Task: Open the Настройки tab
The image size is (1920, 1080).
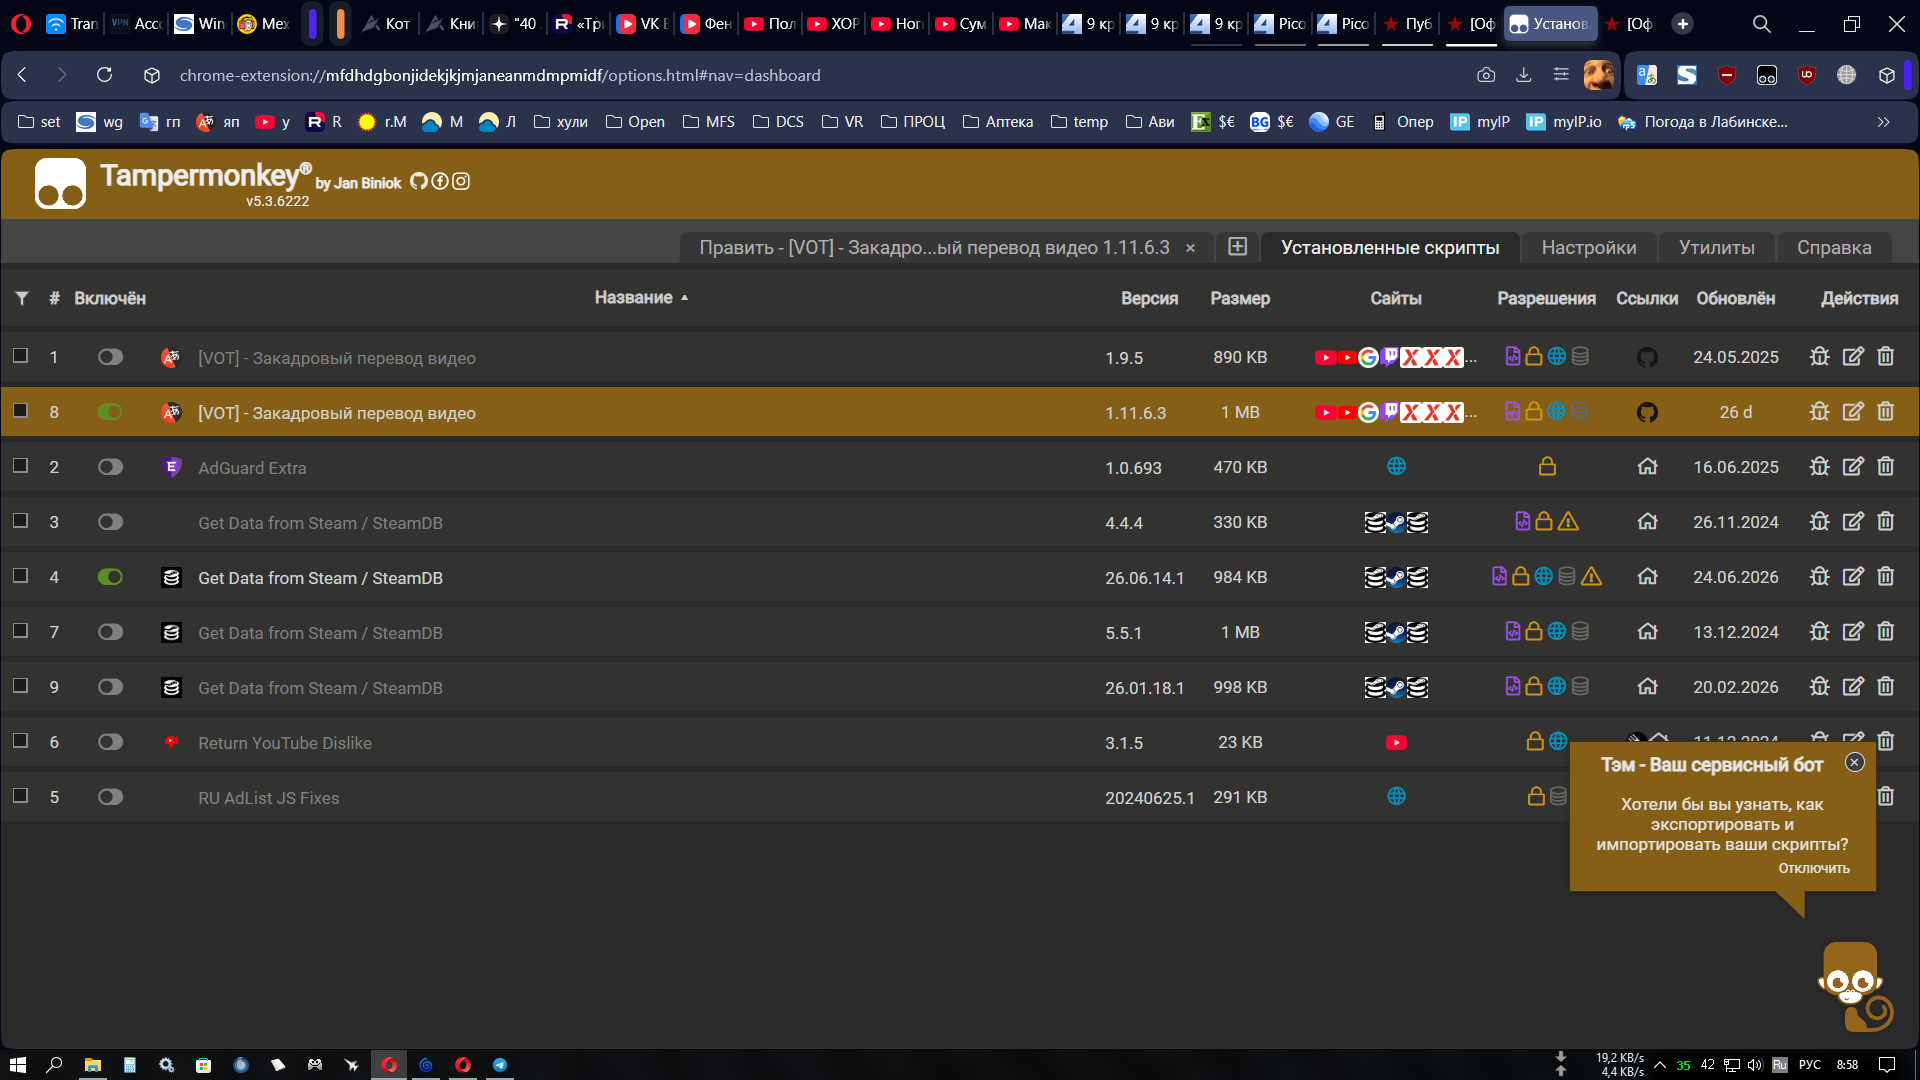Action: pos(1589,247)
